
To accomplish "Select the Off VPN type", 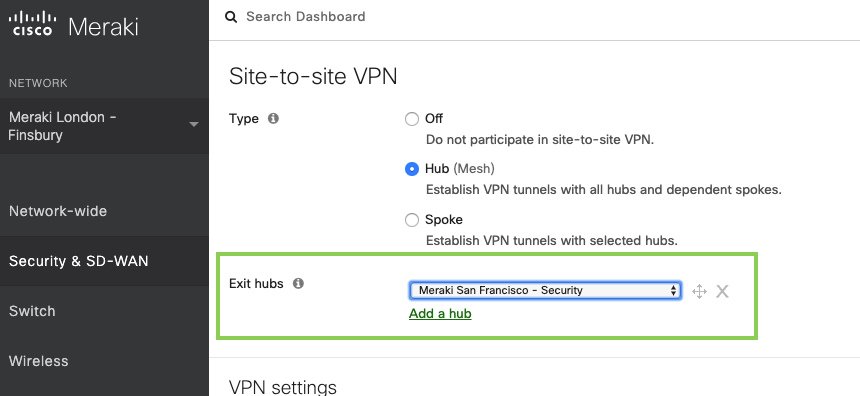I will tap(411, 119).
